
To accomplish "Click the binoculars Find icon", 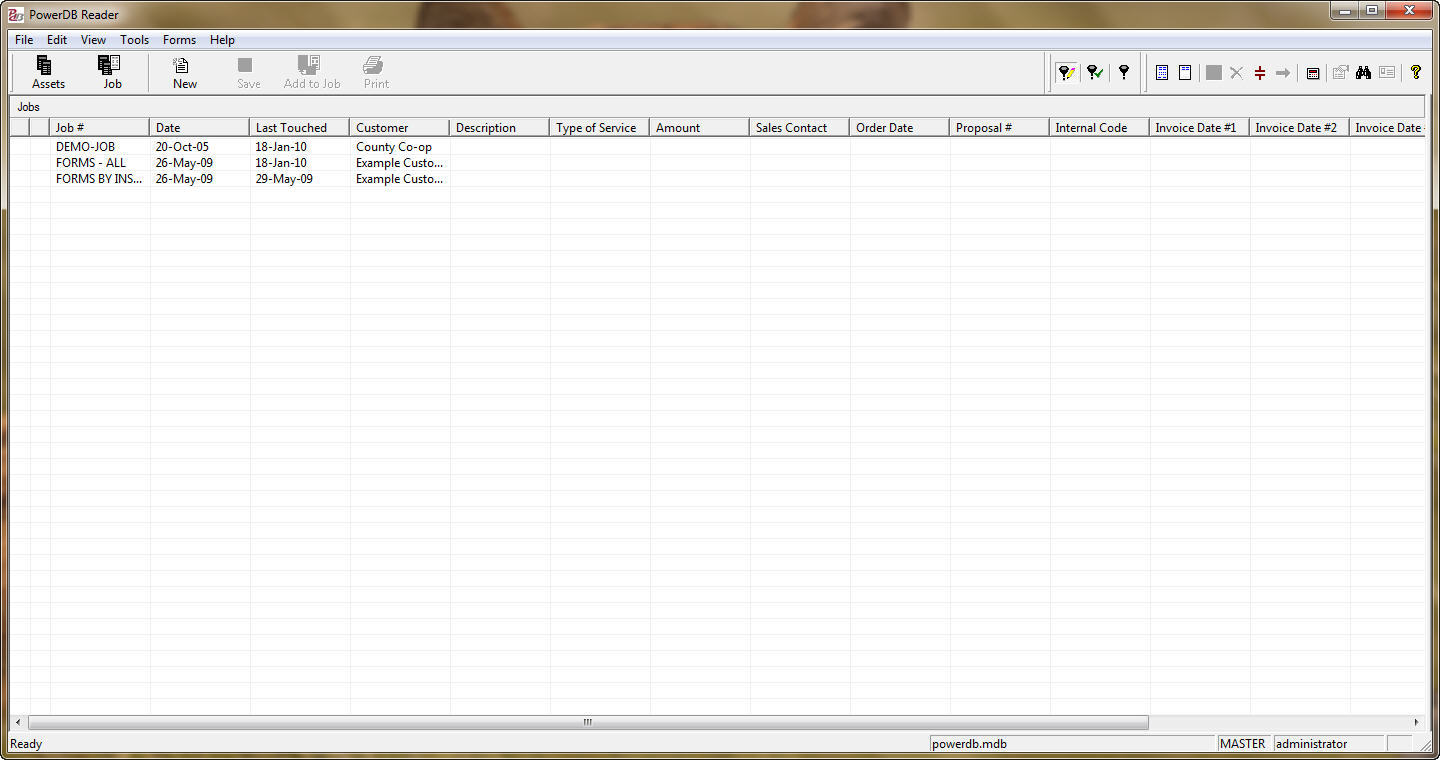I will click(x=1364, y=72).
